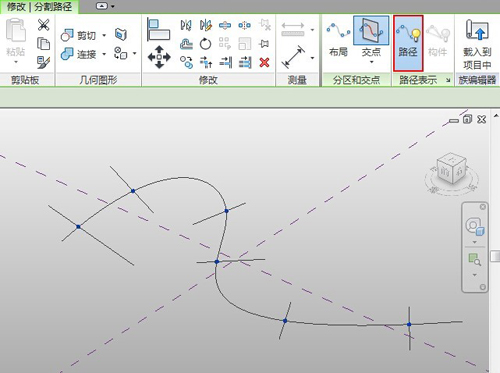Select the Align tool icon
This screenshot has width=500, height=373.
click(x=158, y=29)
